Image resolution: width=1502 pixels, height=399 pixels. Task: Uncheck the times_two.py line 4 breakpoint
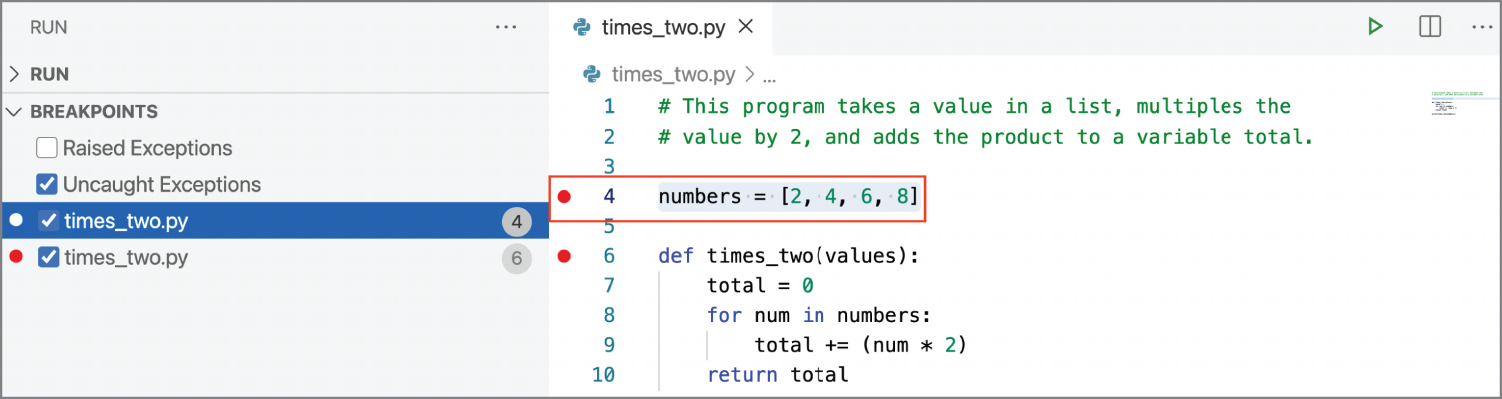48,221
